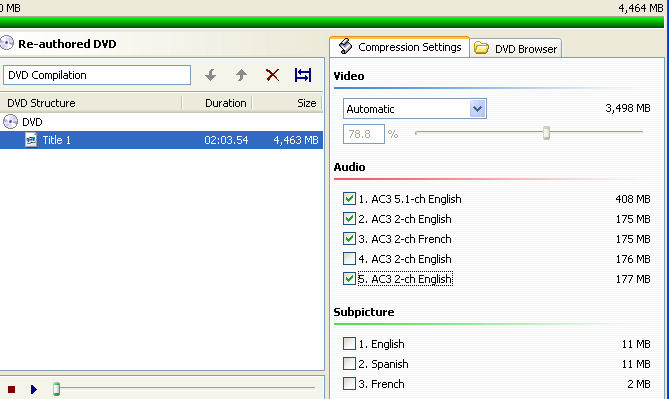Play preview with blue triangle button
Screen dimensions: 669x399
tap(34, 389)
